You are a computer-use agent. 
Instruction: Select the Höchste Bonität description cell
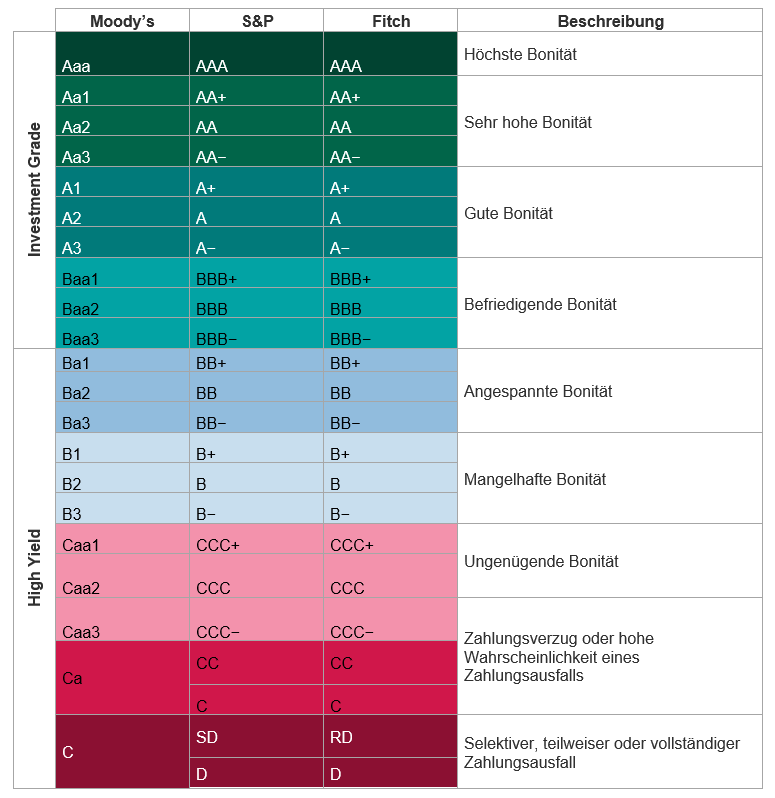click(x=520, y=55)
